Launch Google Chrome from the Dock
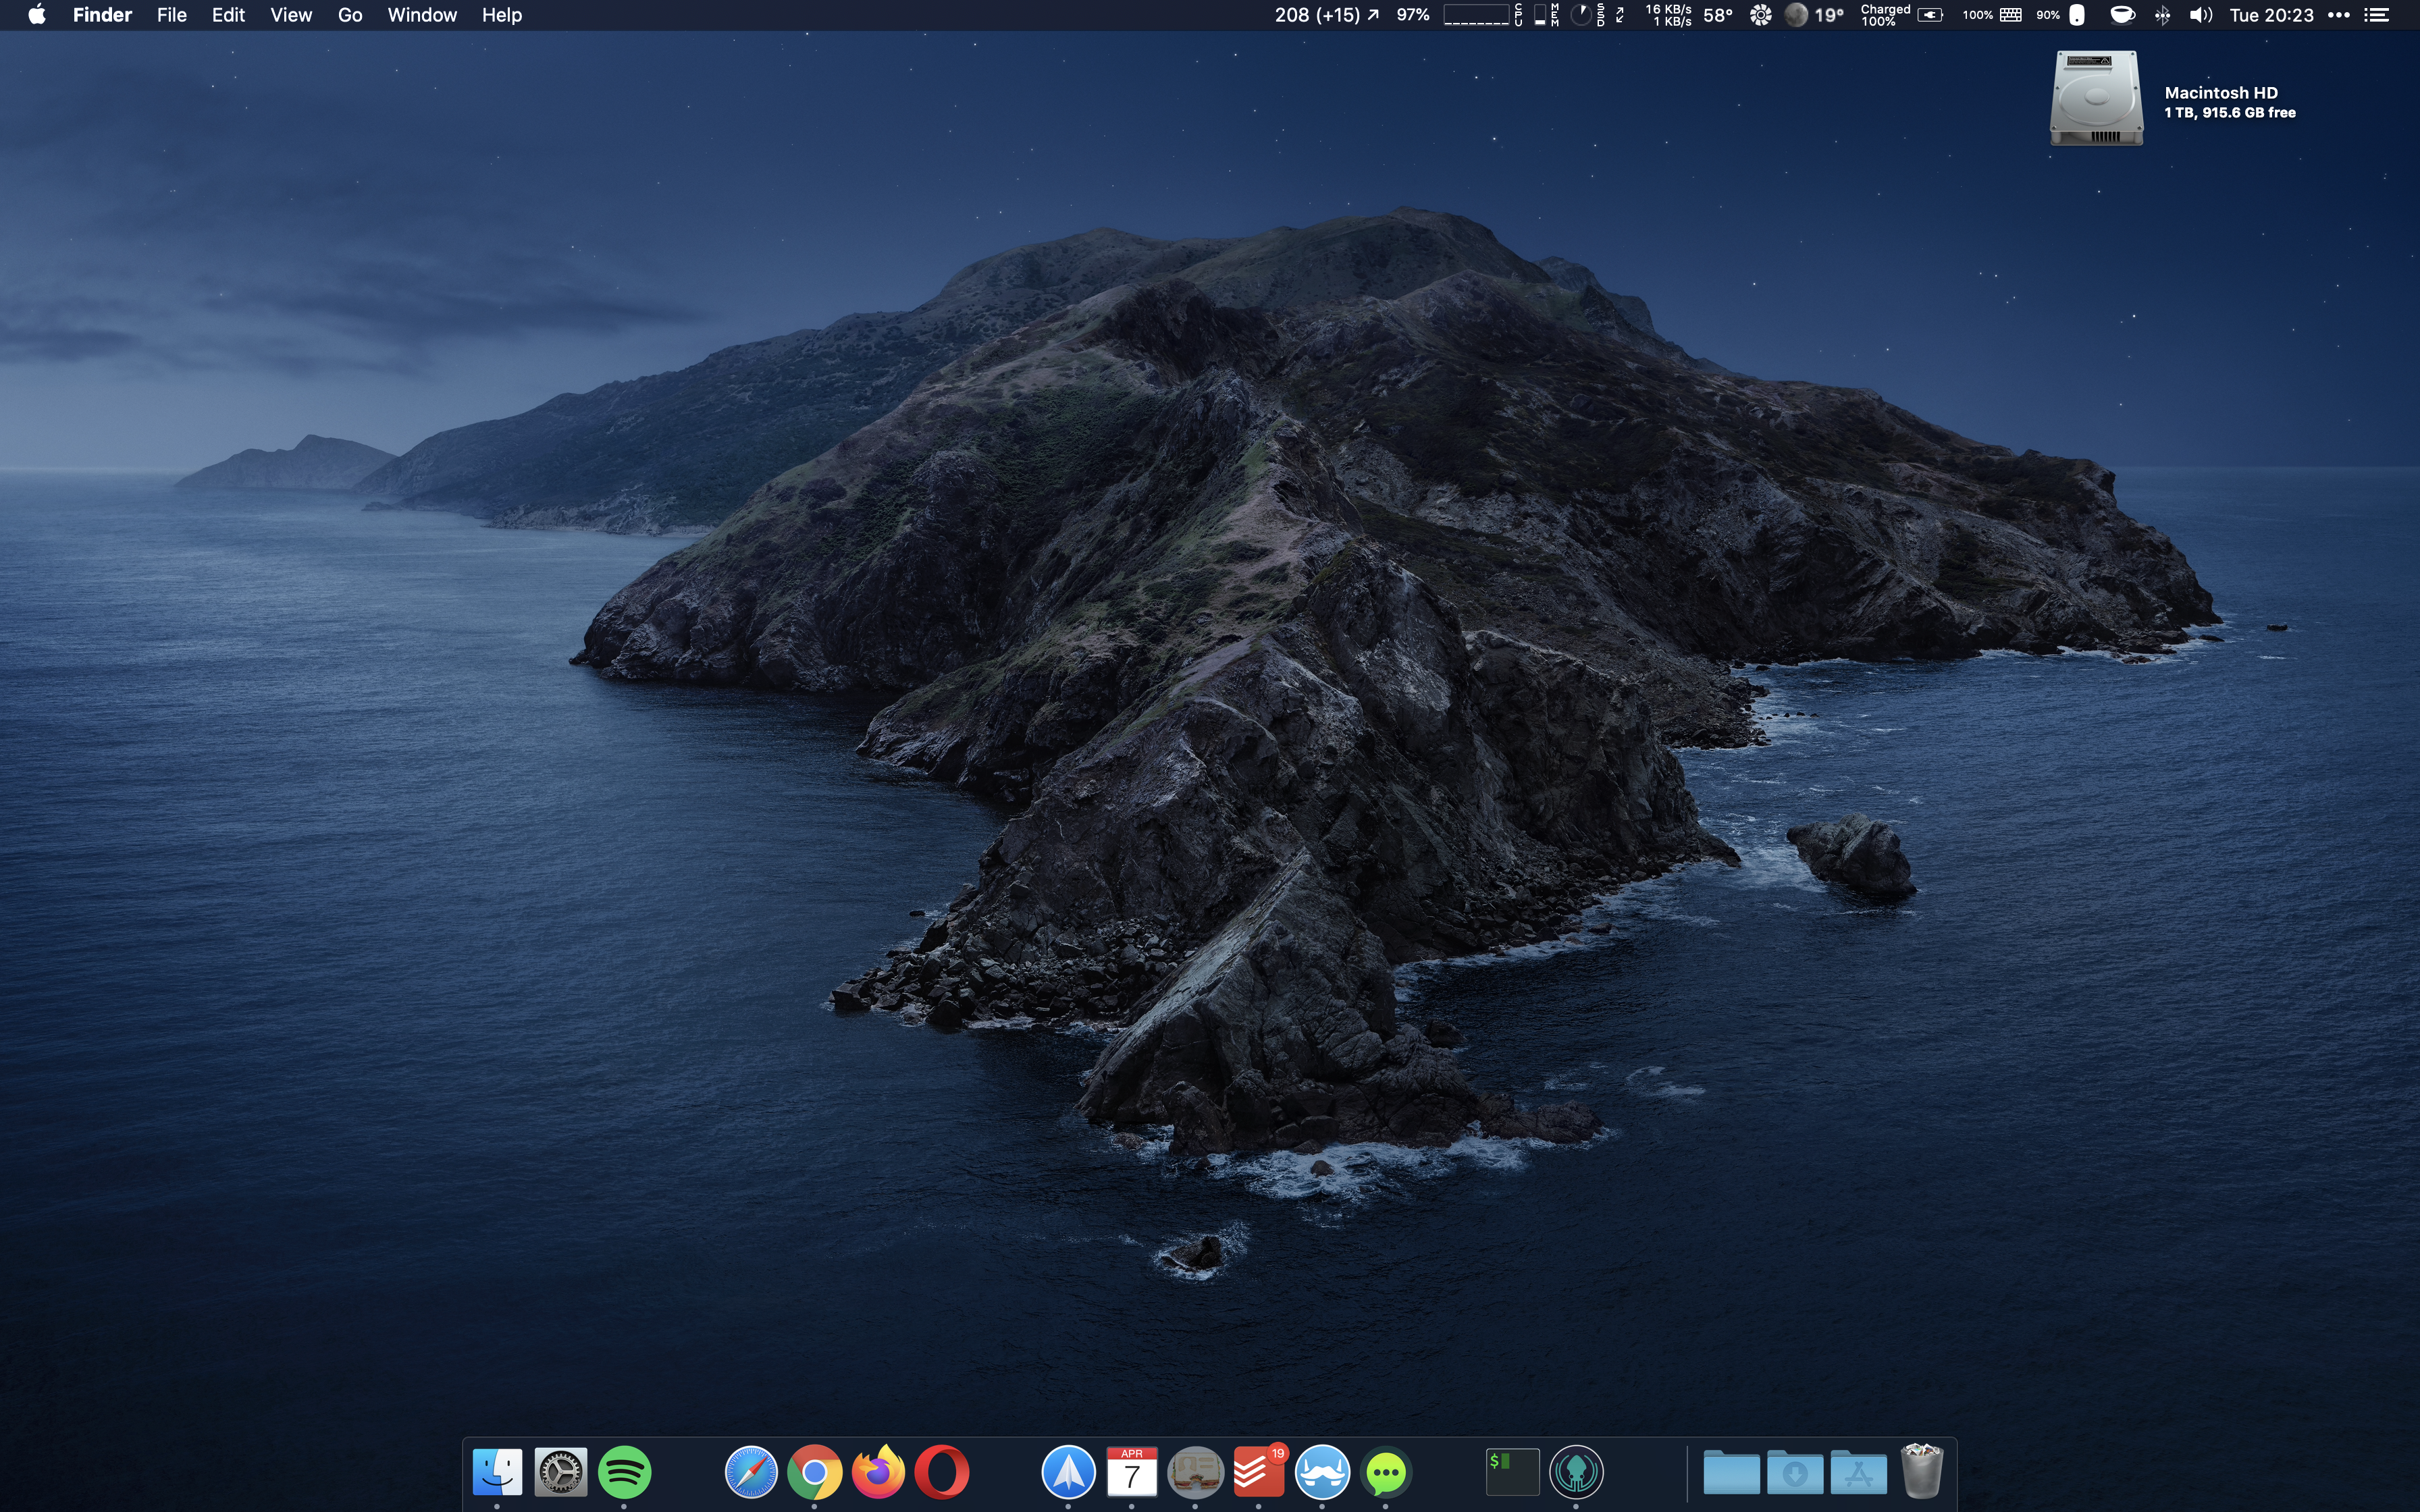 coord(814,1472)
